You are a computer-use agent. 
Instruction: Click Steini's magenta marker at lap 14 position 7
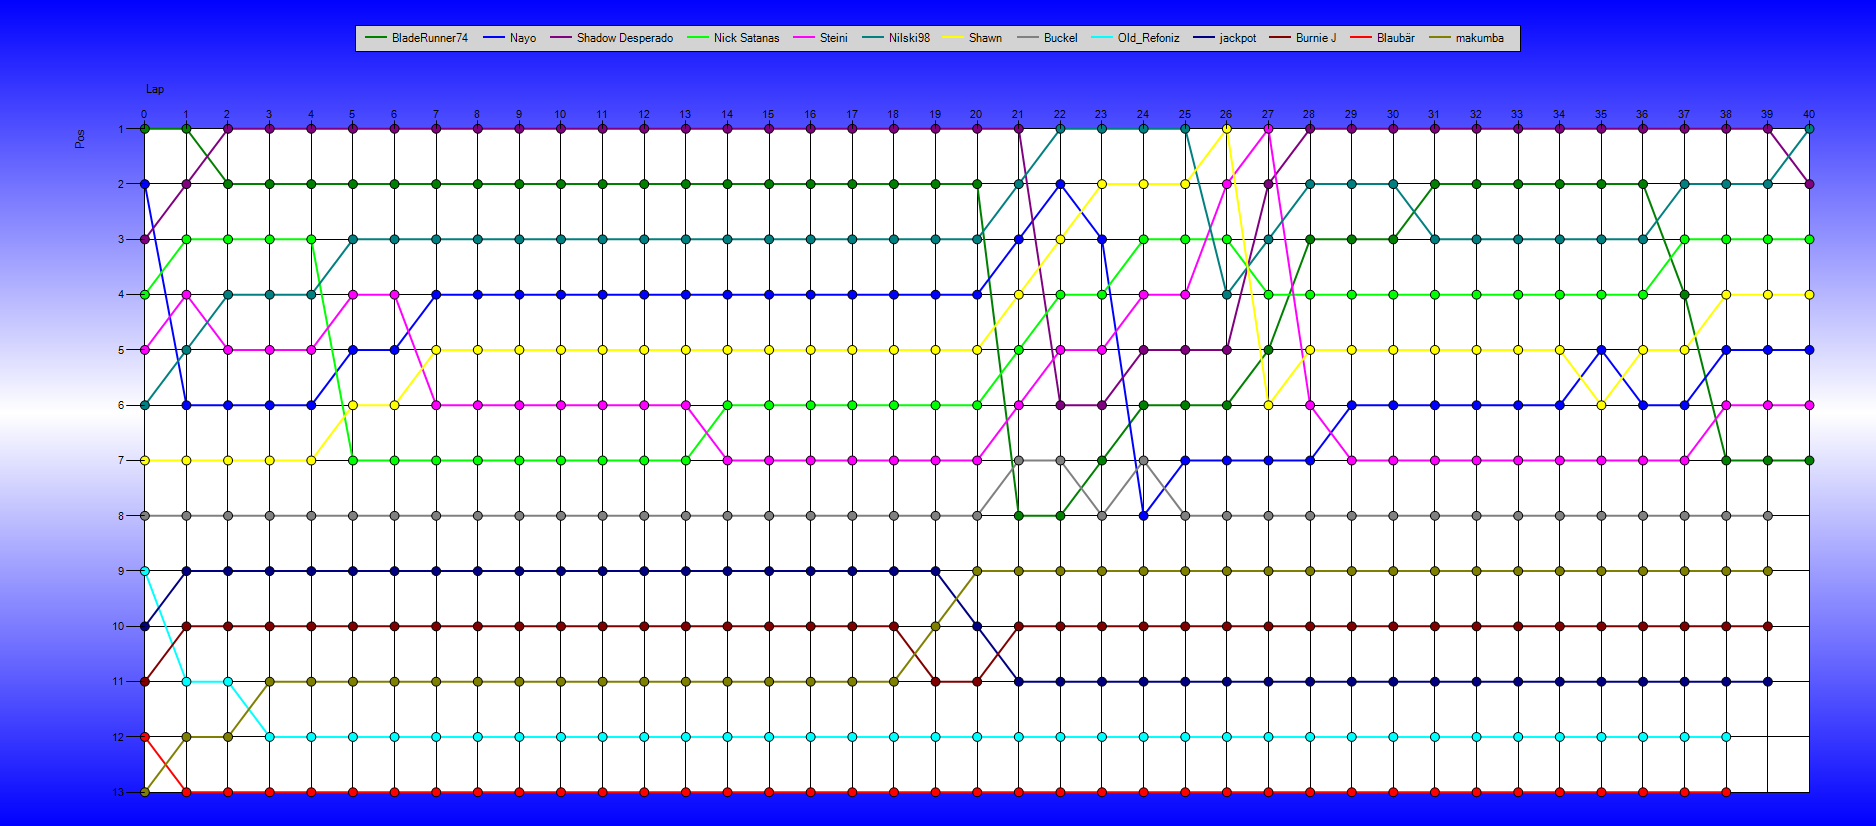727,460
